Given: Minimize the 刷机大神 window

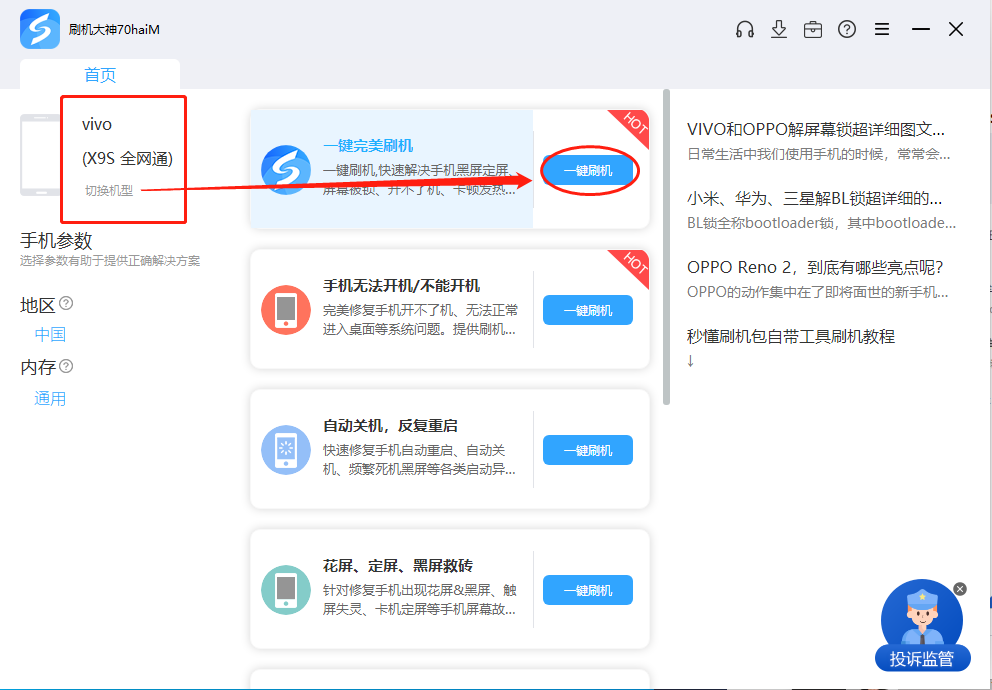Looking at the screenshot, I should tap(921, 30).
